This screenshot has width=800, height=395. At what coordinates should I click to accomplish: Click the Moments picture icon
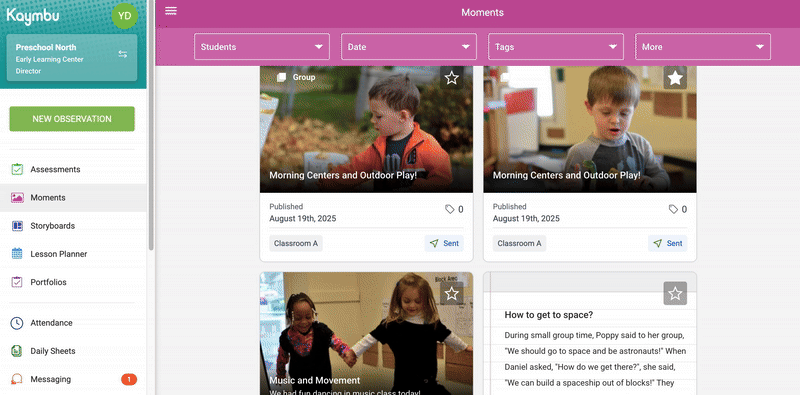17,198
